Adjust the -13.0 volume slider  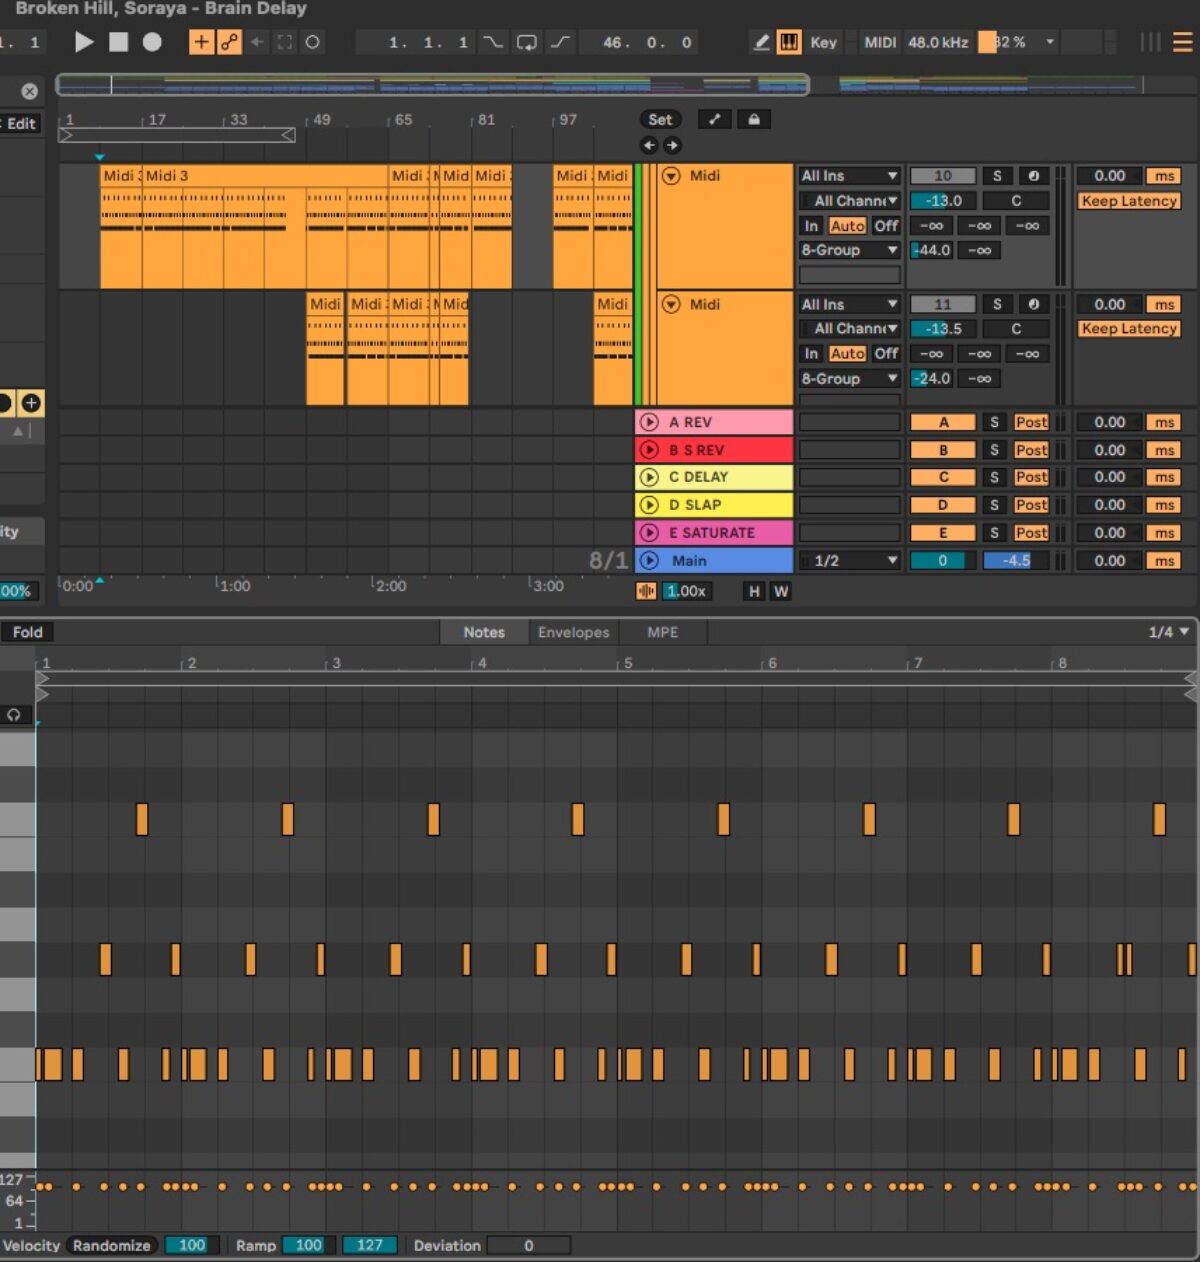[943, 201]
